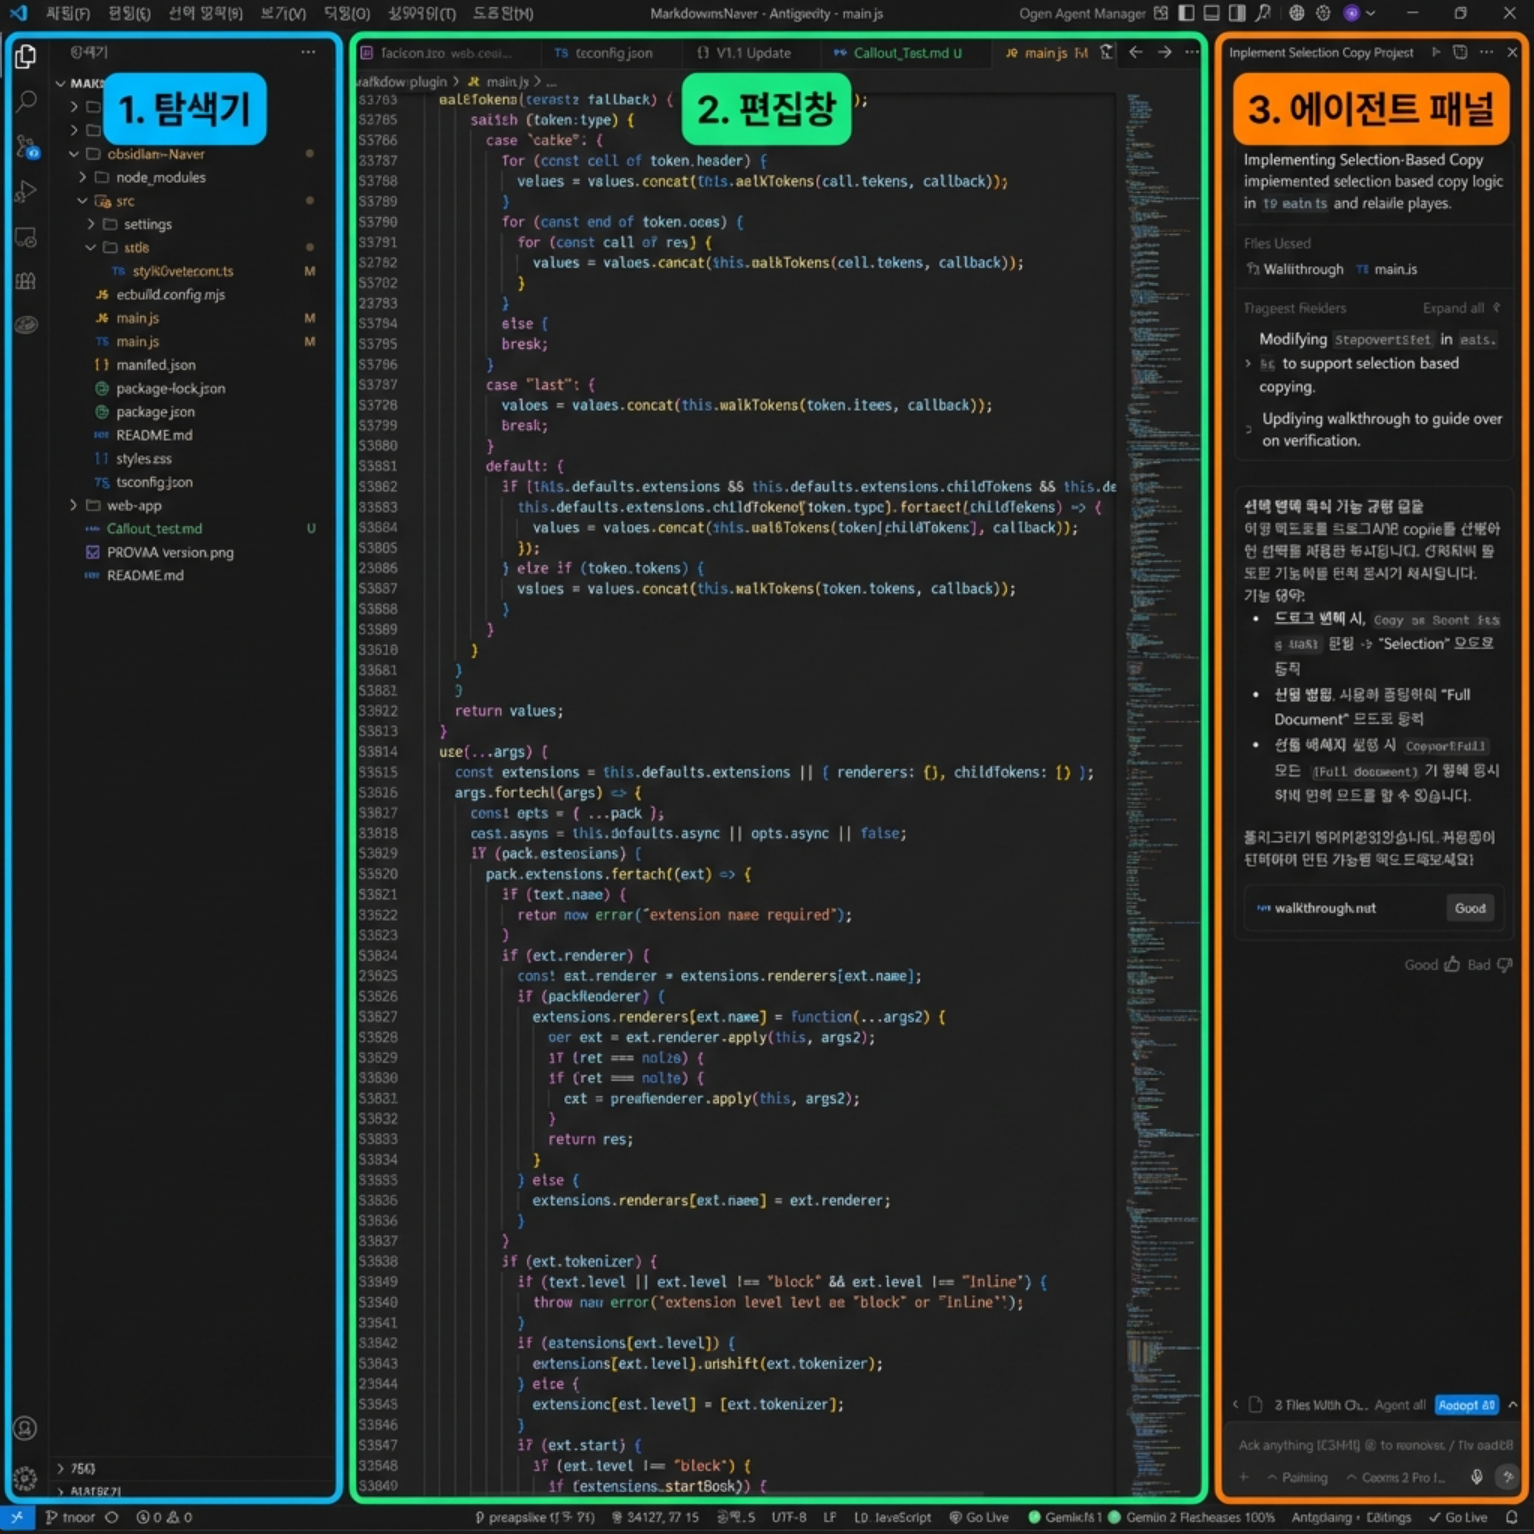Image resolution: width=1534 pixels, height=1534 pixels.
Task: Open the 보기(V) menu
Action: click(283, 13)
